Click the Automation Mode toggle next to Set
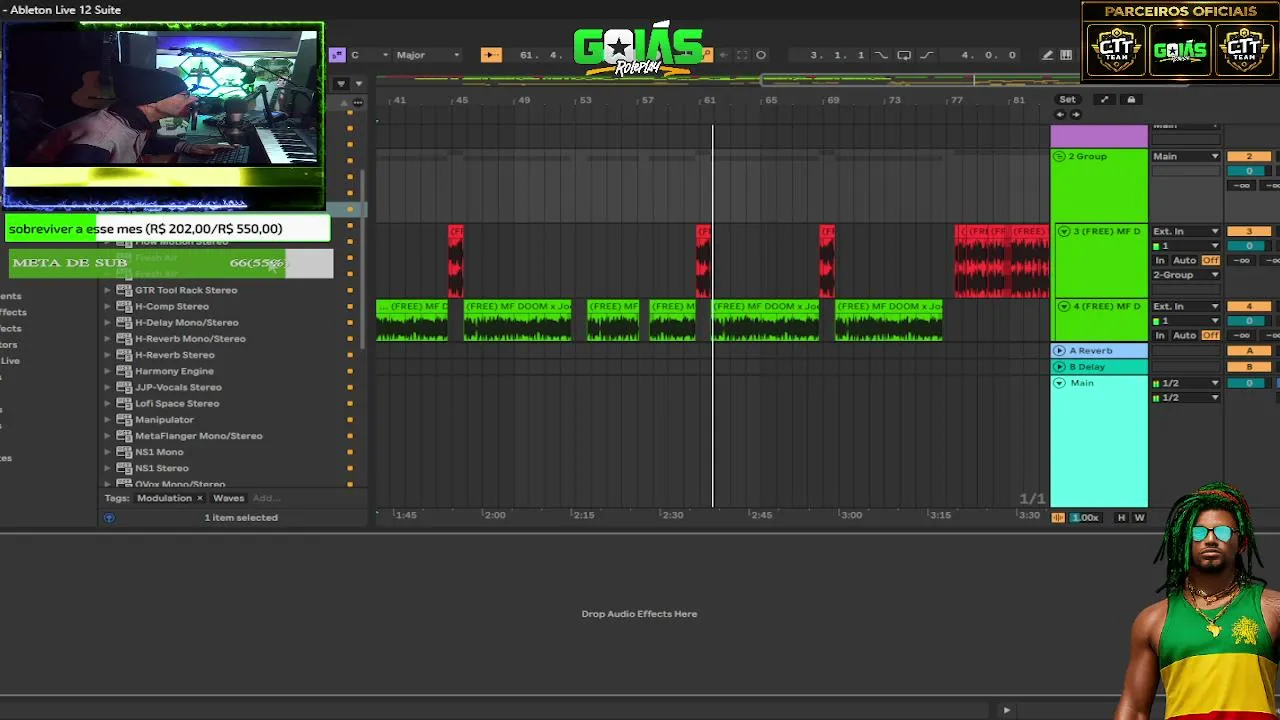This screenshot has height=720, width=1280. [x=1104, y=99]
